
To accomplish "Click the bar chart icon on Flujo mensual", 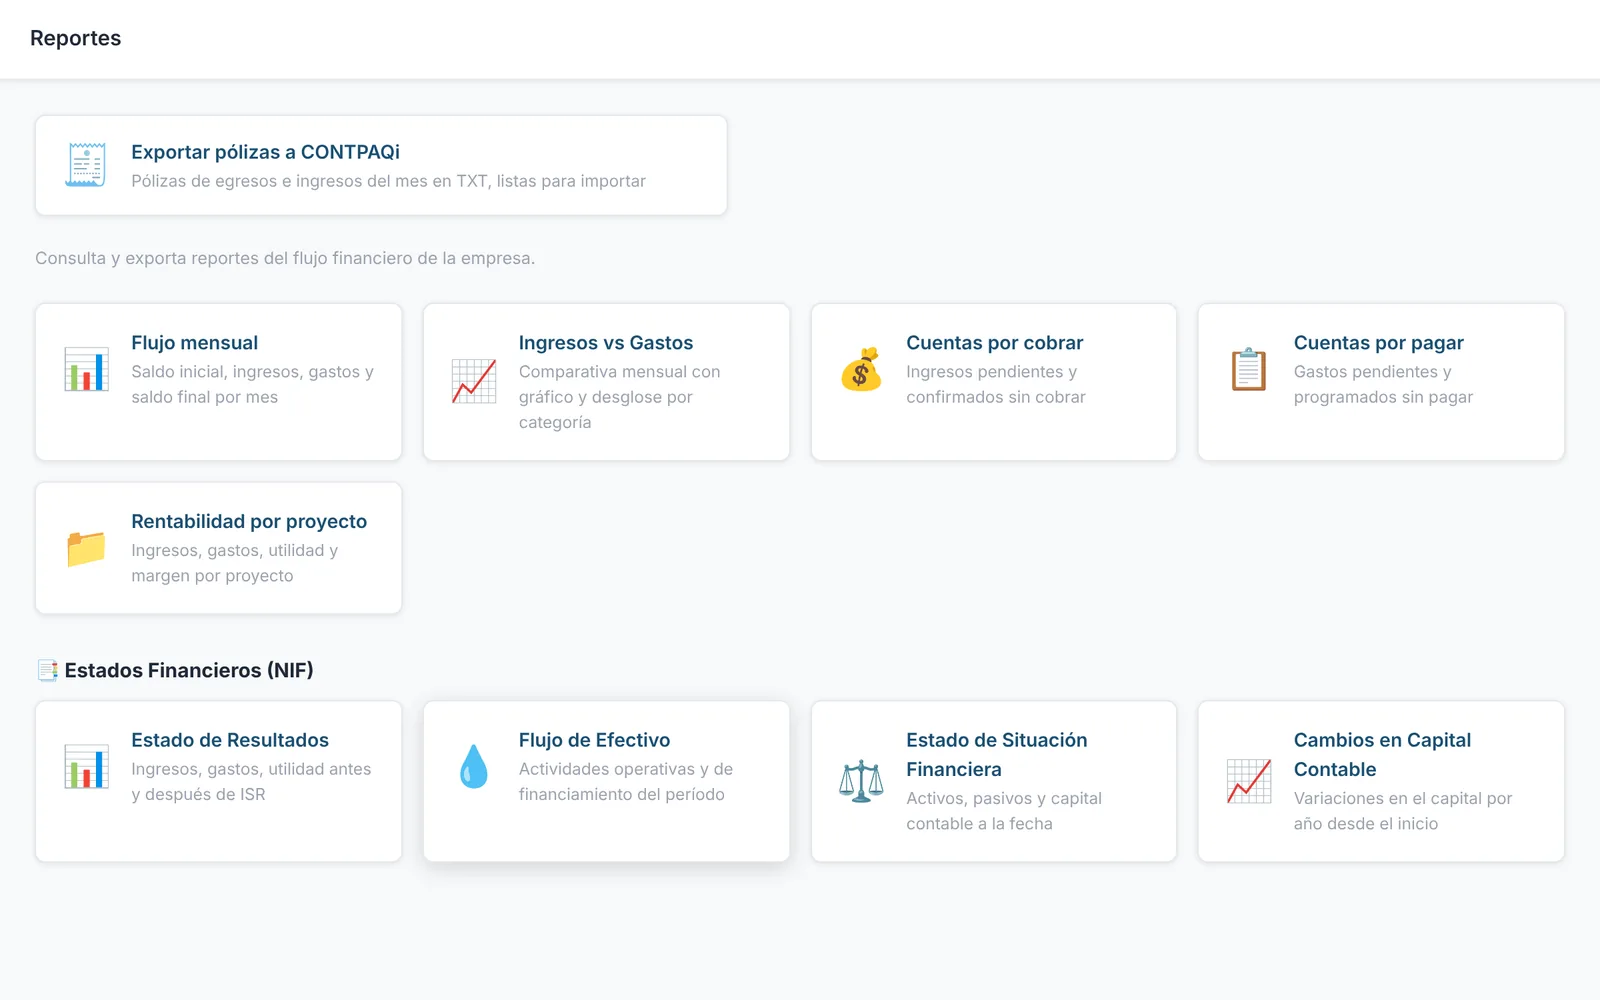I will pyautogui.click(x=86, y=369).
